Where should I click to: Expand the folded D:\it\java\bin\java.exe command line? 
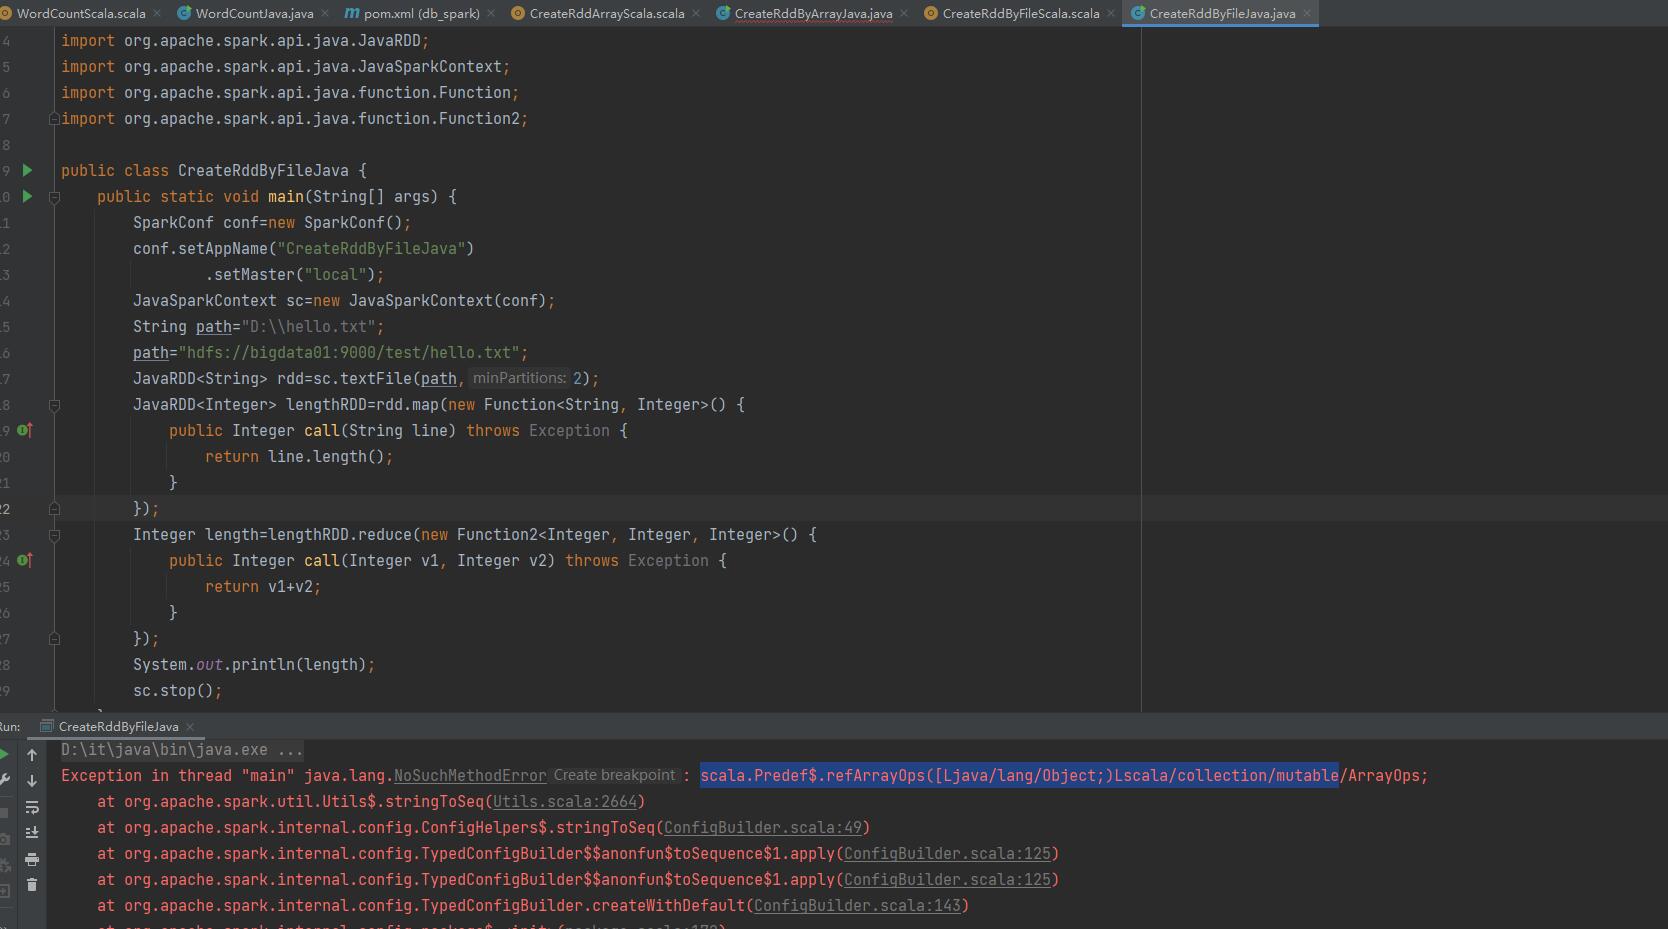pos(182,750)
